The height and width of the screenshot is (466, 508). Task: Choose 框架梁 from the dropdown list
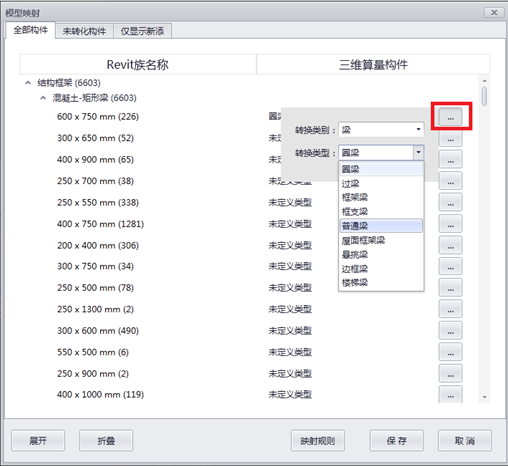(381, 197)
